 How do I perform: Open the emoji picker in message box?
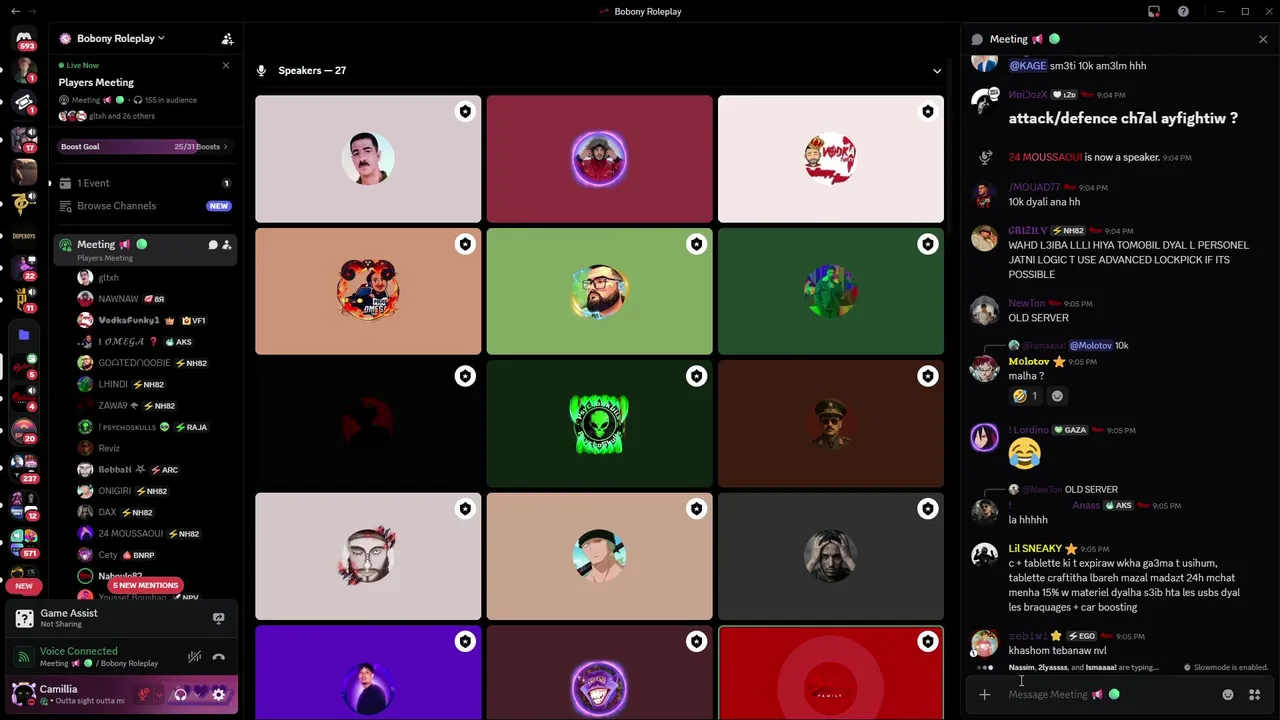1228,695
